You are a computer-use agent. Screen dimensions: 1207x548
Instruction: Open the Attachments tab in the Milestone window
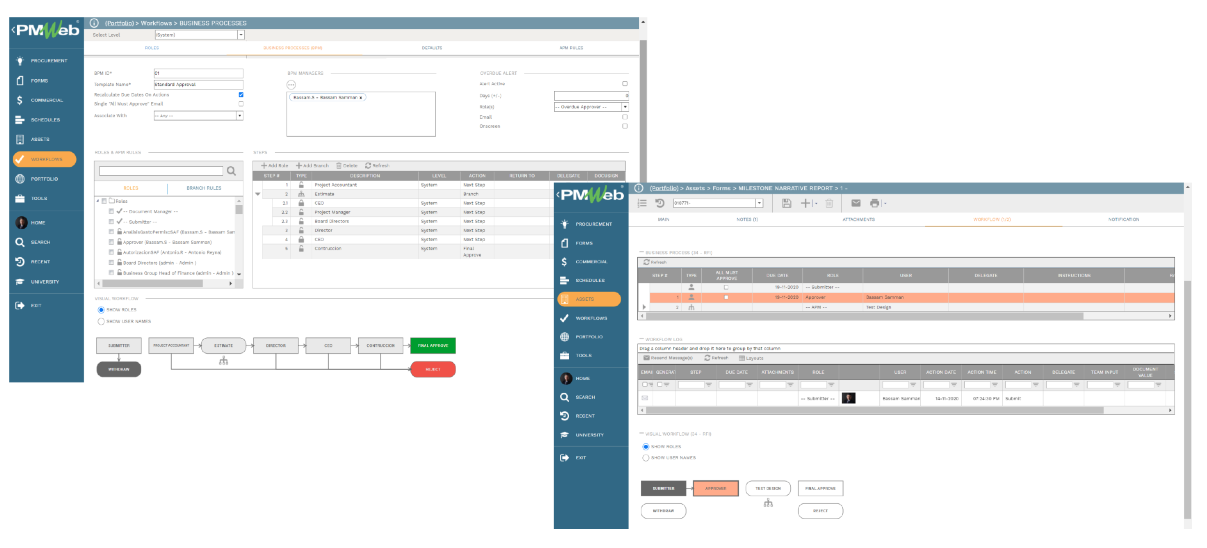click(x=859, y=218)
